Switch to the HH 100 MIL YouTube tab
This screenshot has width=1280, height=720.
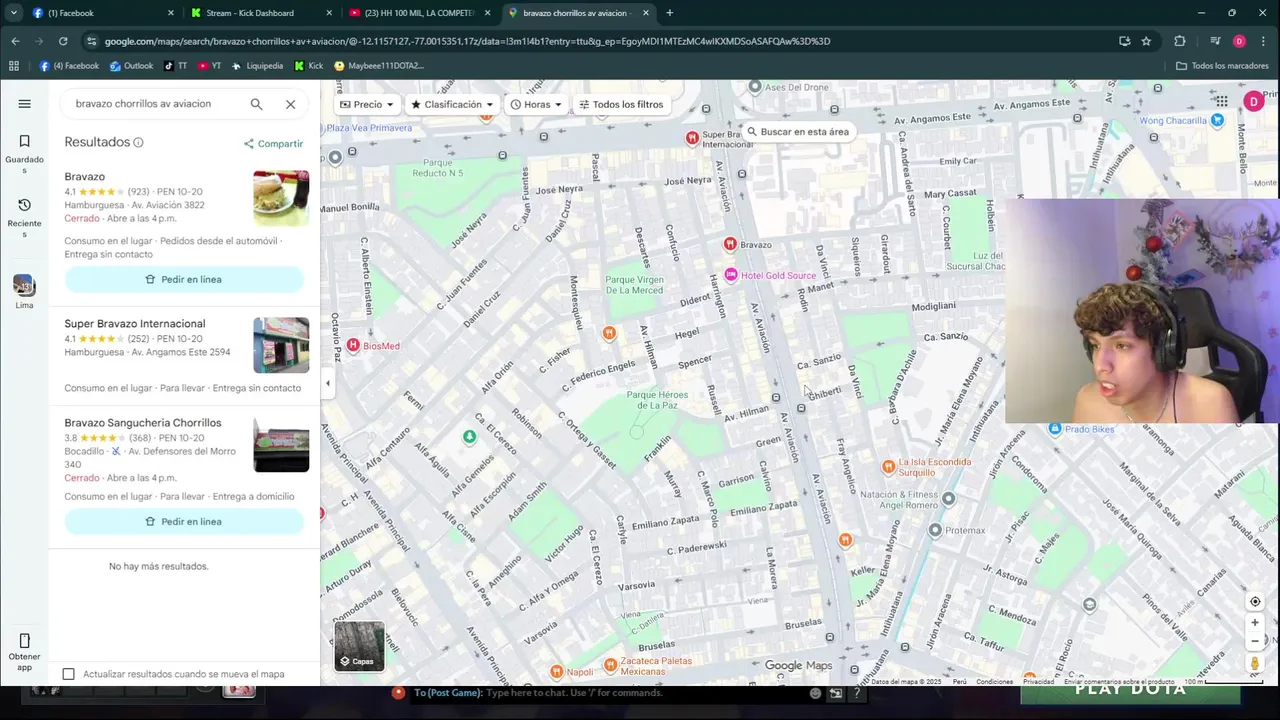tap(420, 13)
